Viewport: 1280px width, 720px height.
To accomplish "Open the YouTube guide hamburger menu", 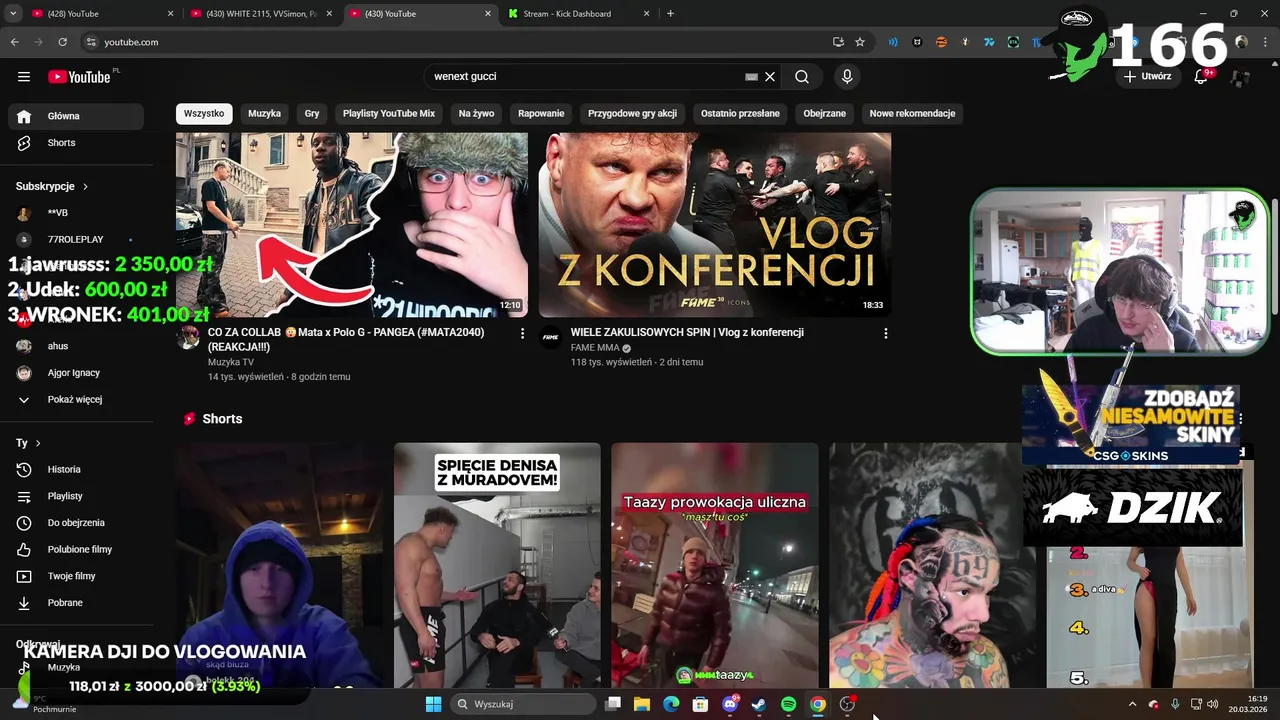I will coord(24,77).
